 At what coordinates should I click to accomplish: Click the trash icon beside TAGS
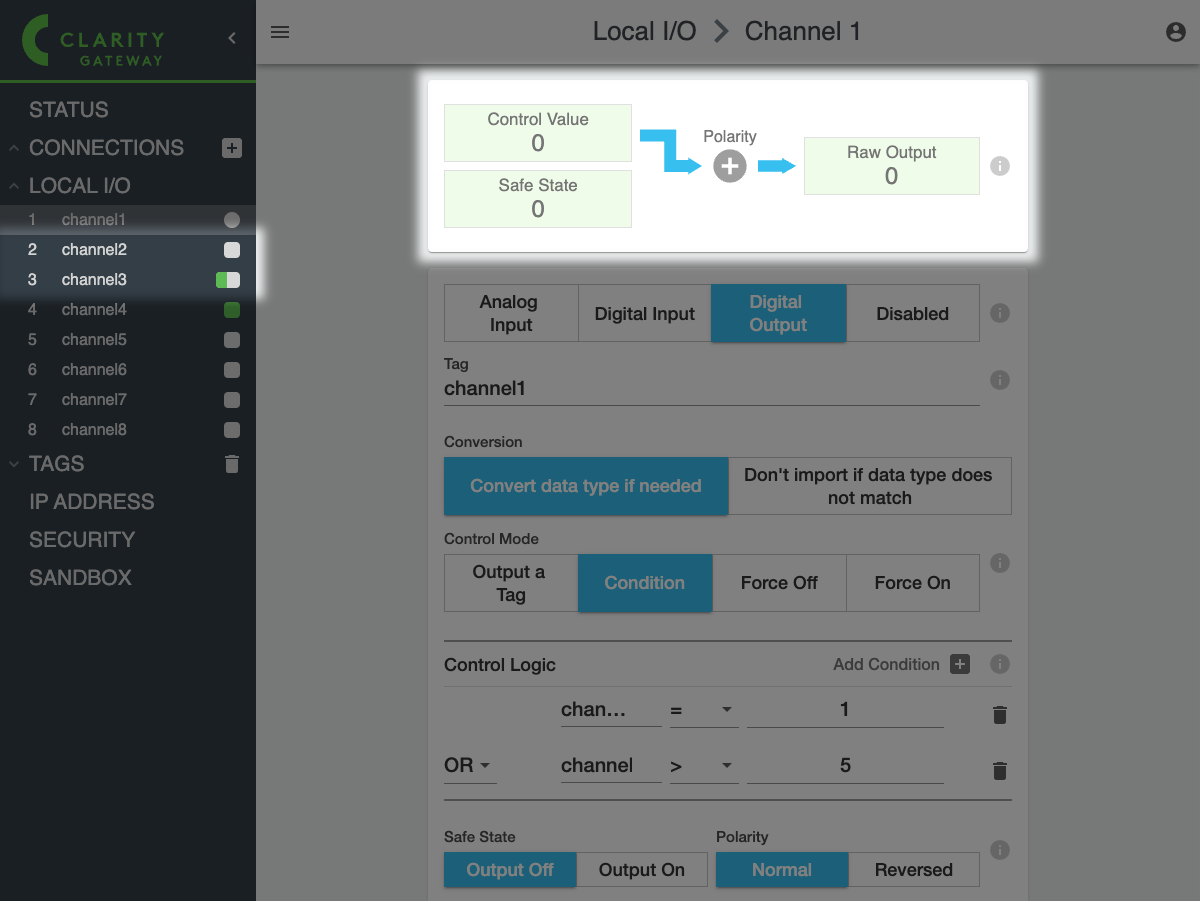pos(232,464)
